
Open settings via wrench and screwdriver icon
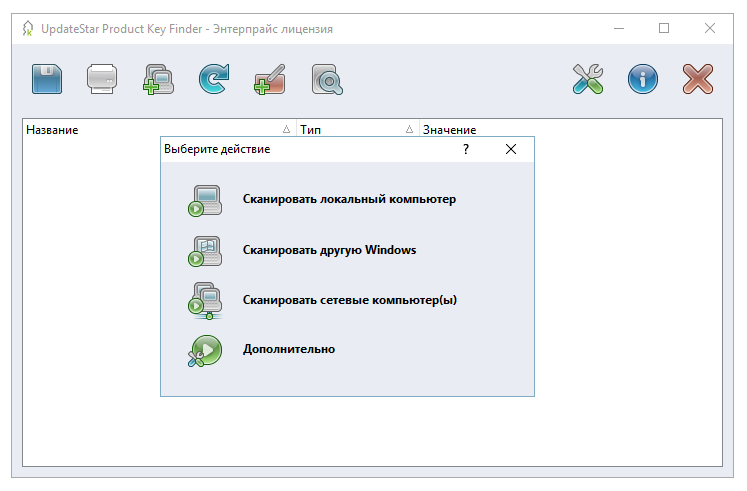(588, 79)
